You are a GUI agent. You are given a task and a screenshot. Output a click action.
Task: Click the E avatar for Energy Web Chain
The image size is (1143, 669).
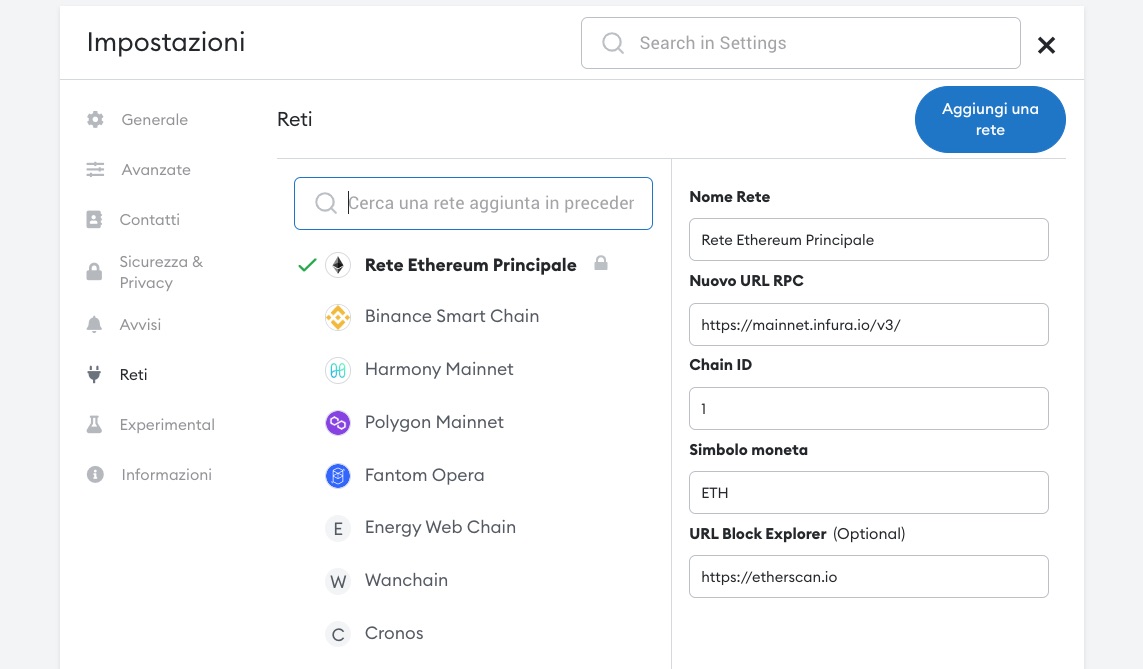point(338,528)
